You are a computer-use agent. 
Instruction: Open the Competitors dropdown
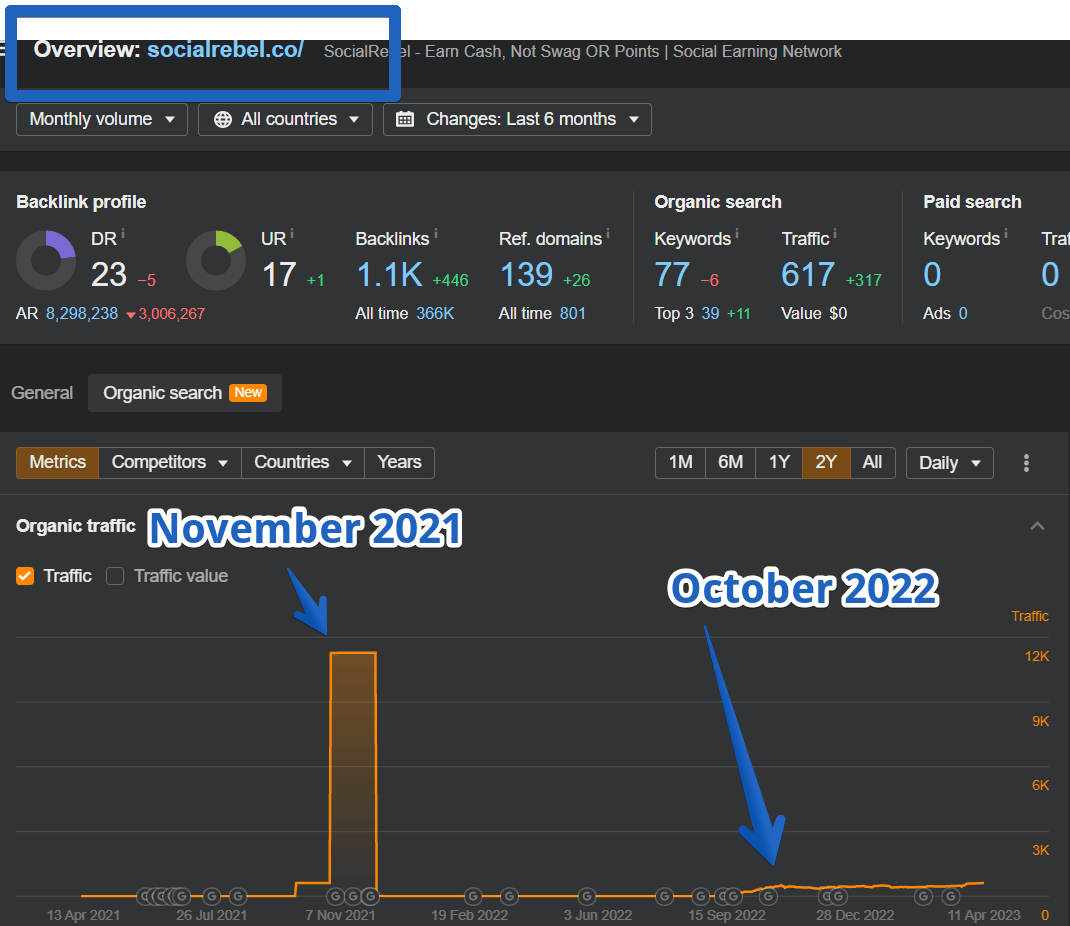(x=170, y=463)
